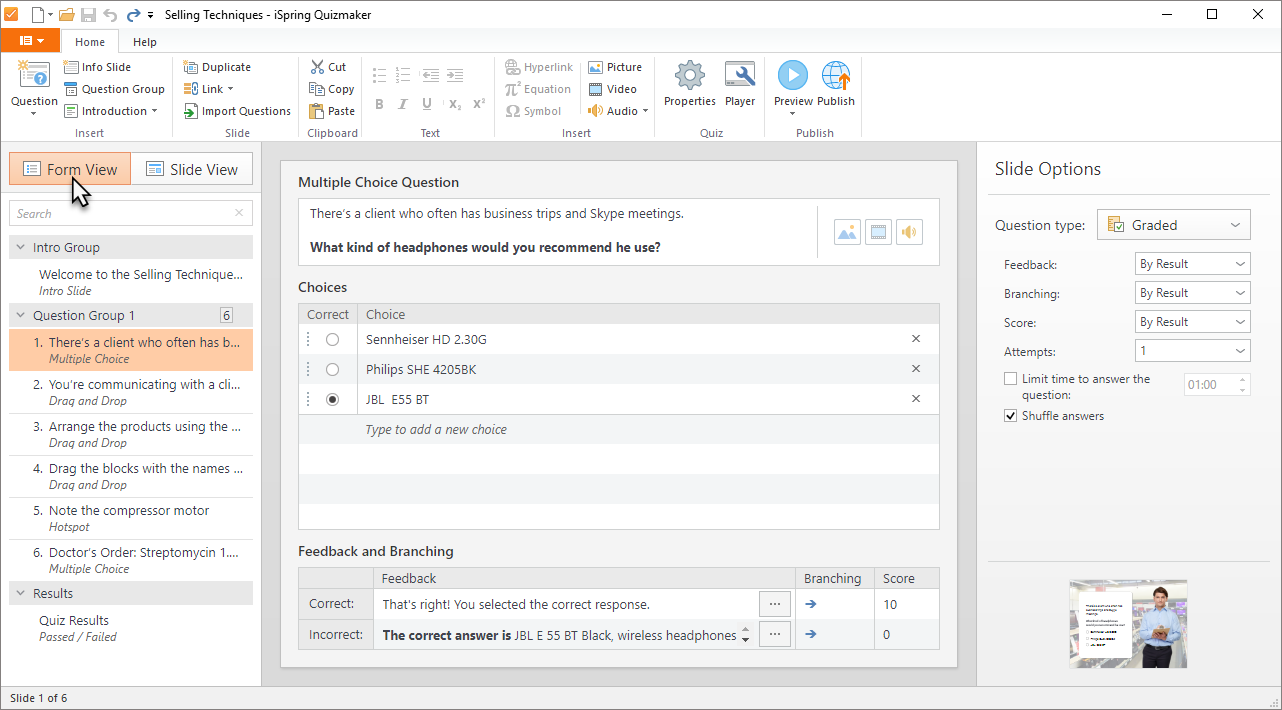Switch to the Help ribbon tab
Image resolution: width=1282 pixels, height=710 pixels.
click(145, 42)
